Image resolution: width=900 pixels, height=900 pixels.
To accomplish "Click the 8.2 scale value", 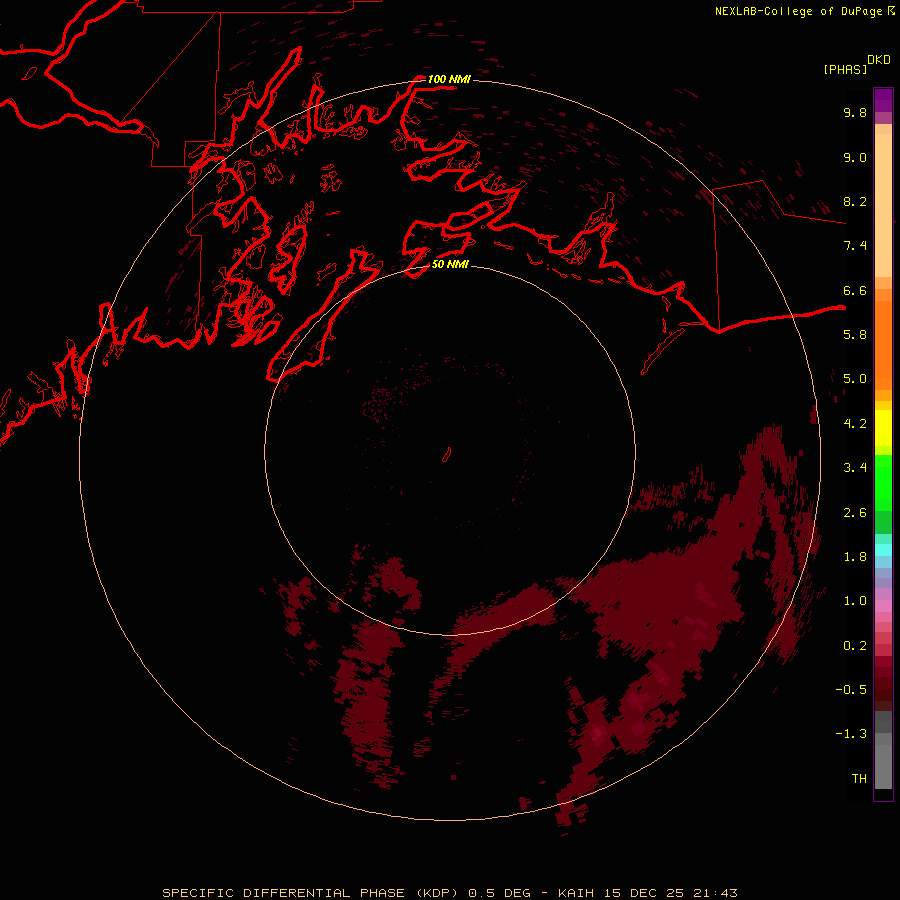I will click(855, 201).
